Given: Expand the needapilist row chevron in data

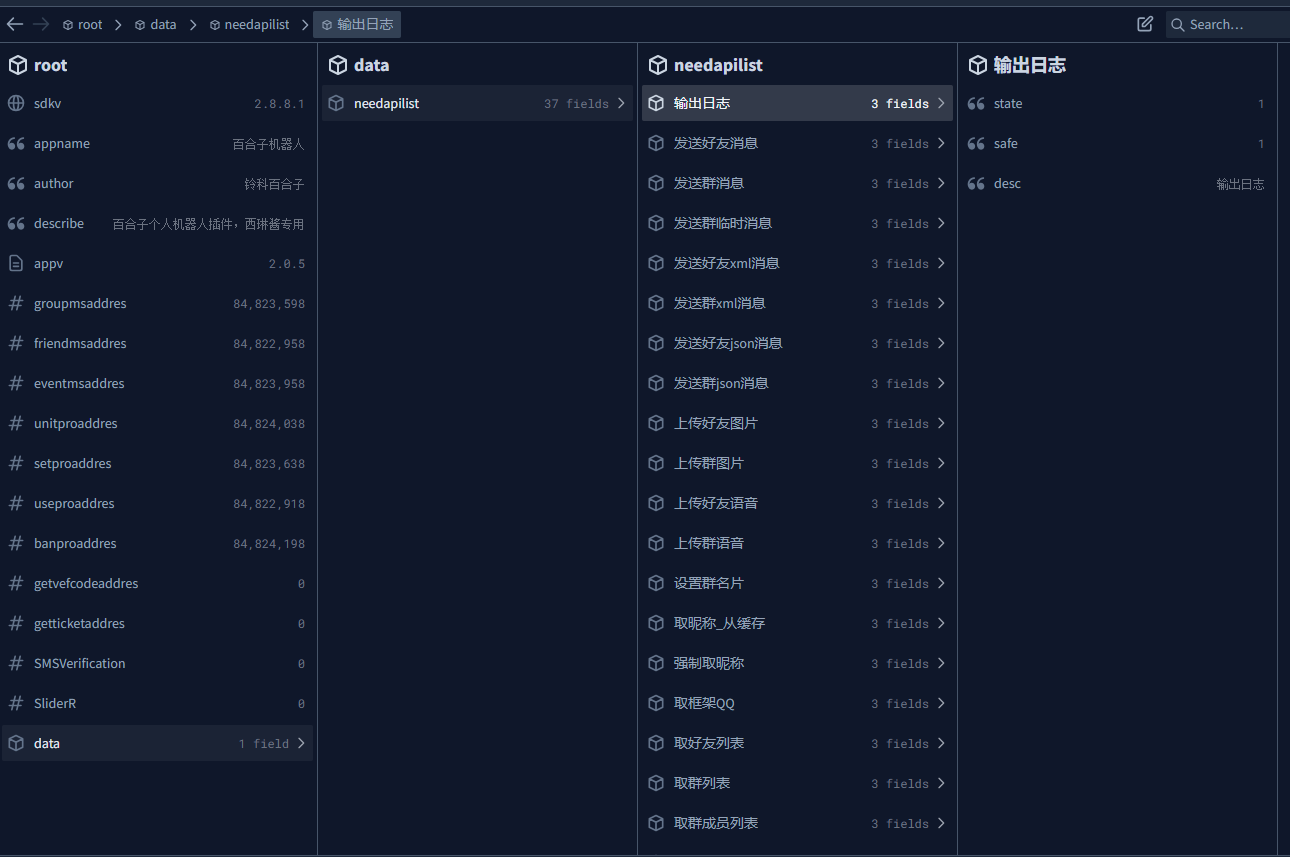Looking at the screenshot, I should [621, 103].
